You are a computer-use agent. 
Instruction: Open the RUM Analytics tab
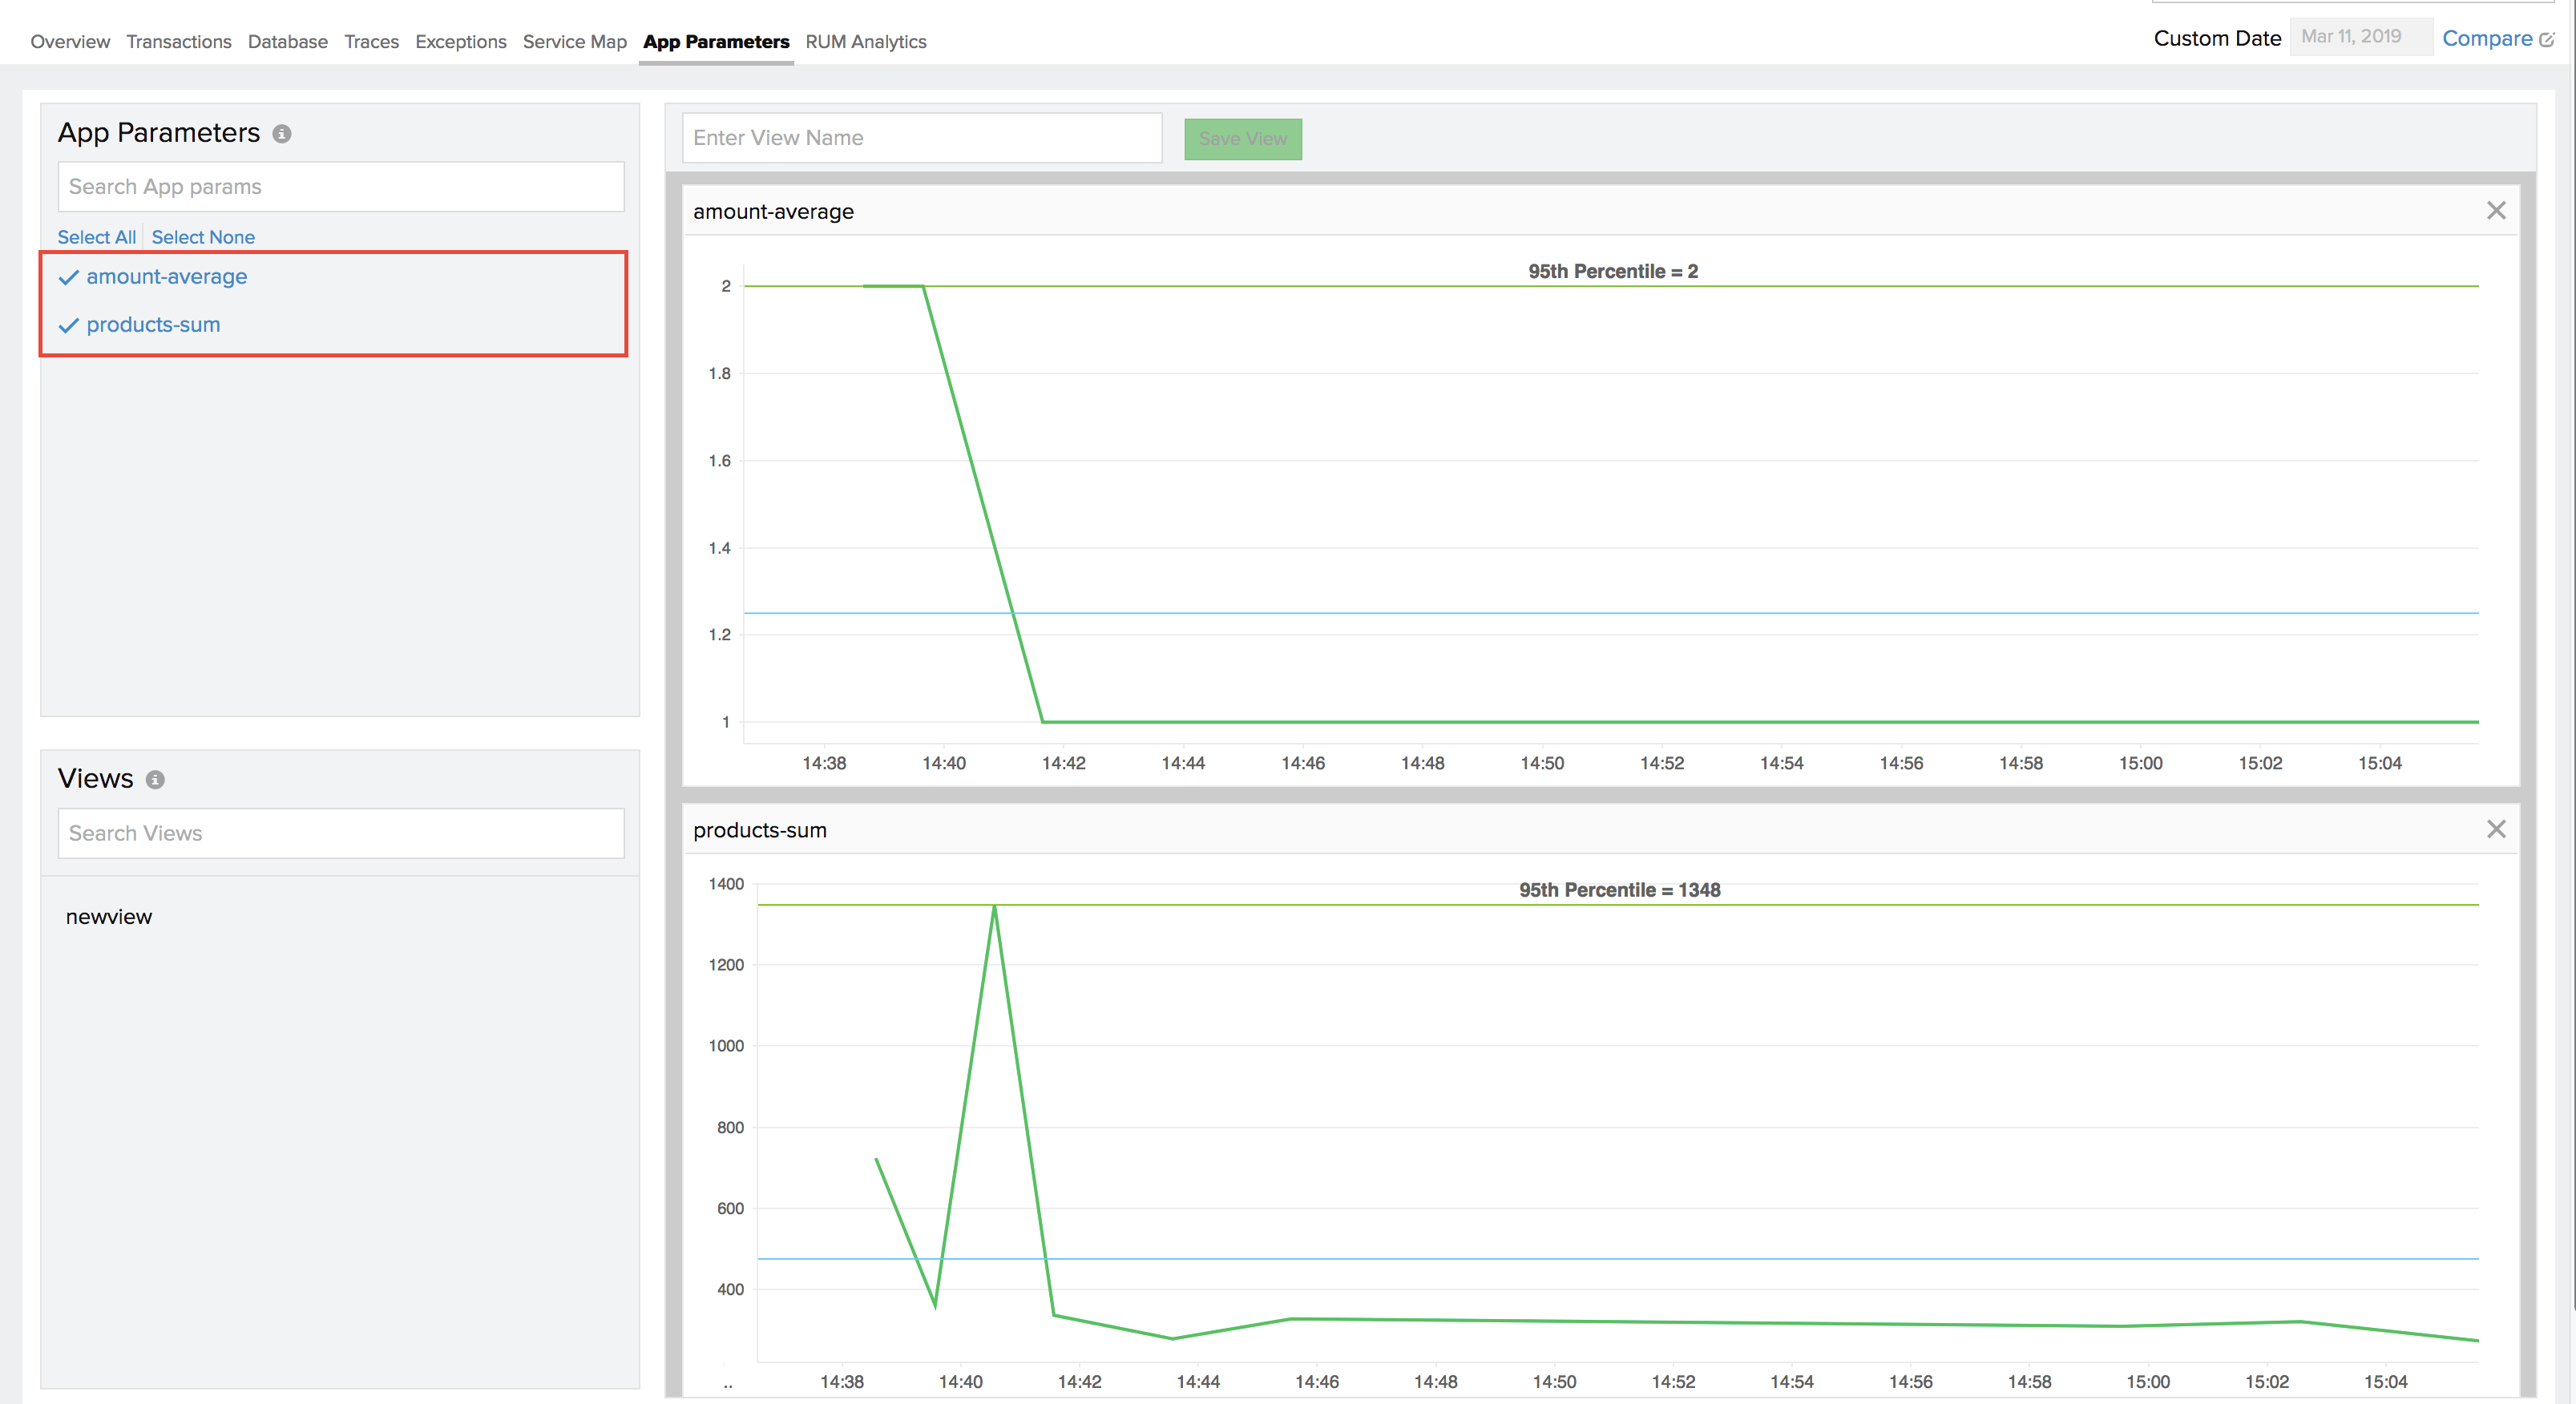[866, 41]
